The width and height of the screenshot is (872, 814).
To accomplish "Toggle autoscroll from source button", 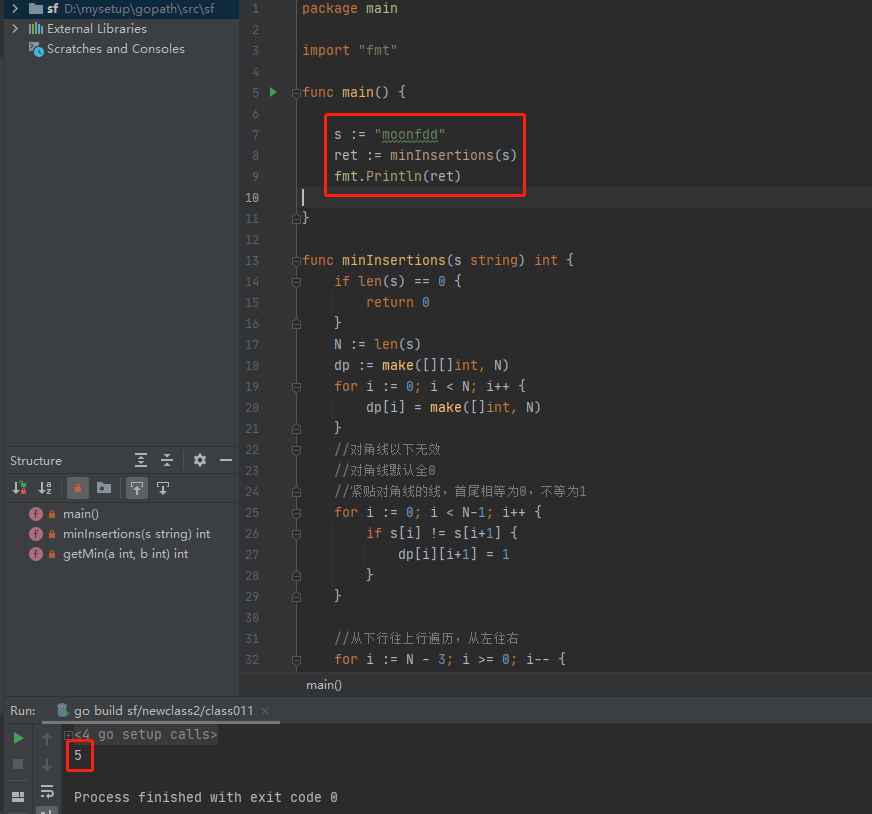I will coord(163,488).
